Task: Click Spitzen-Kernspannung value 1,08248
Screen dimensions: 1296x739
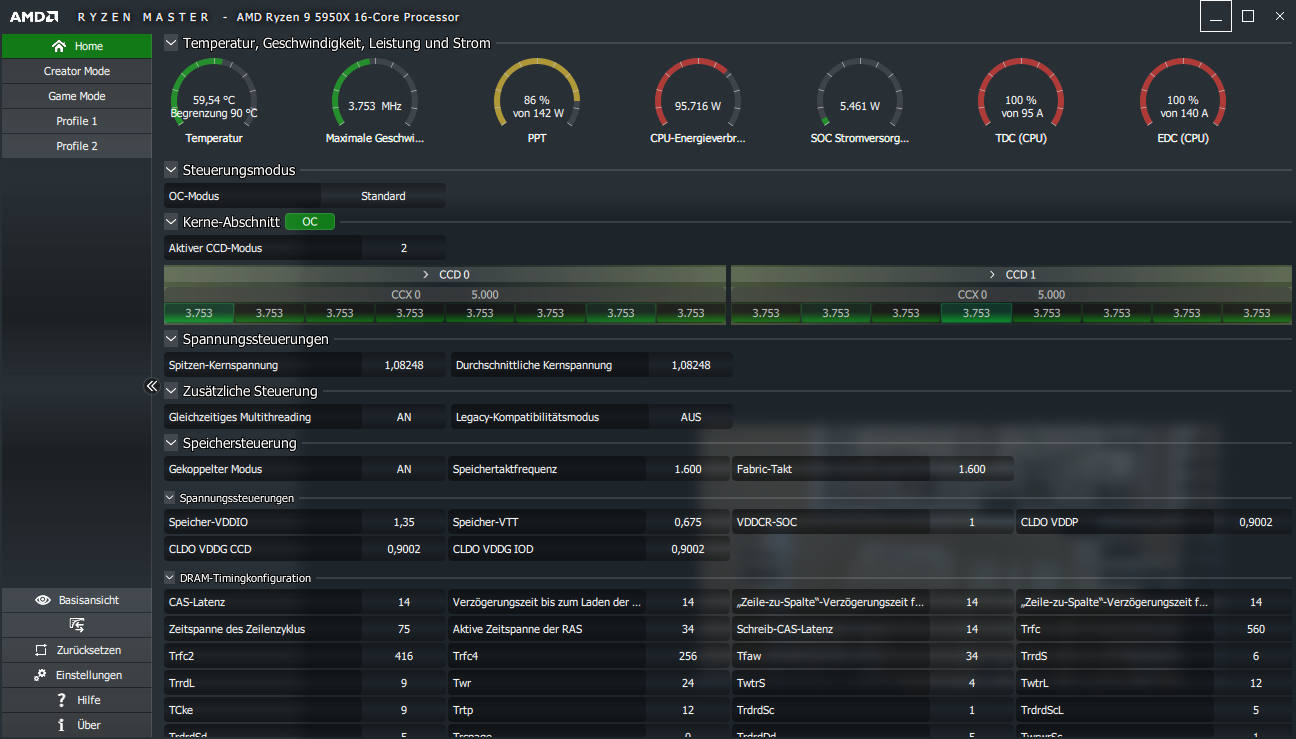Action: pyautogui.click(x=404, y=365)
